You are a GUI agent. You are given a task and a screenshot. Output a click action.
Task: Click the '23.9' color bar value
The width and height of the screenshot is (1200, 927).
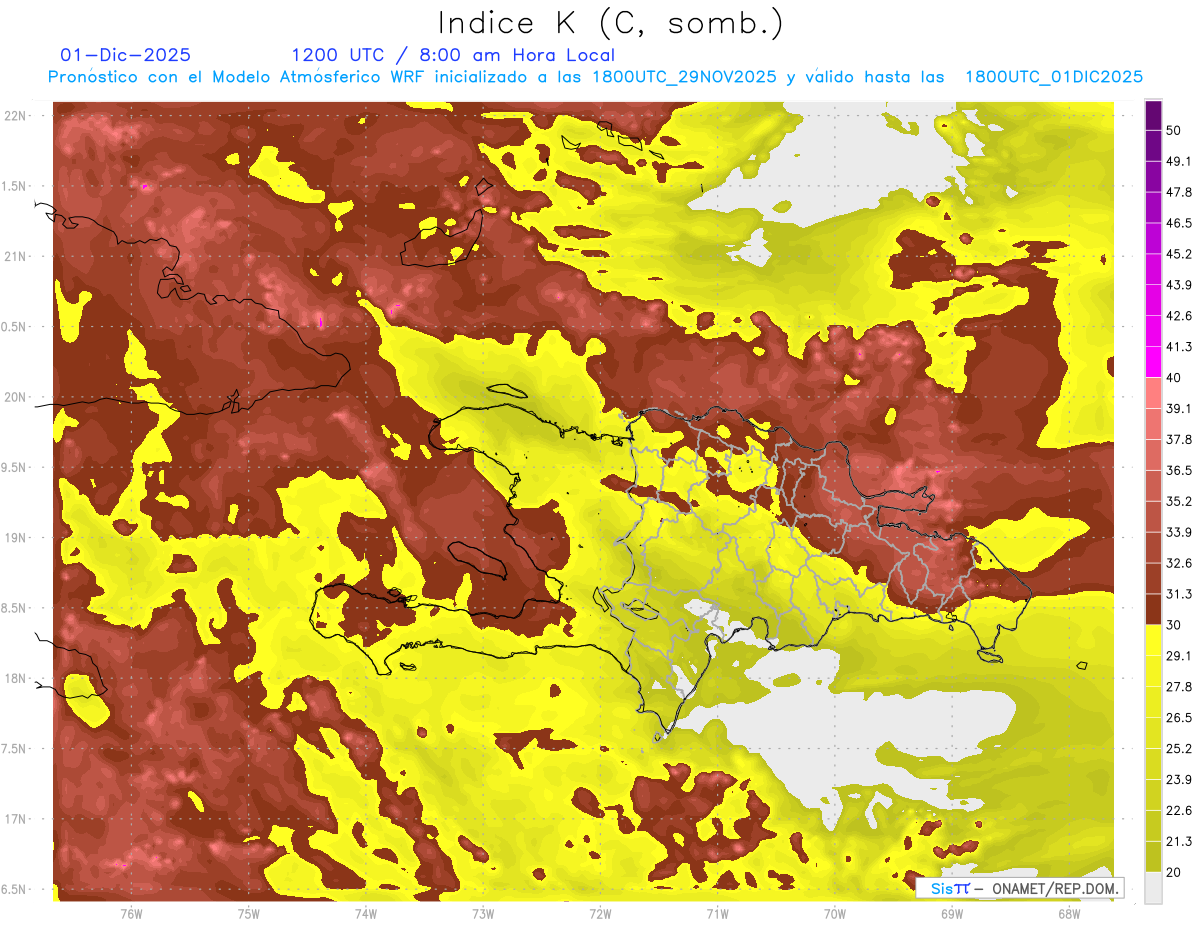point(1179,779)
